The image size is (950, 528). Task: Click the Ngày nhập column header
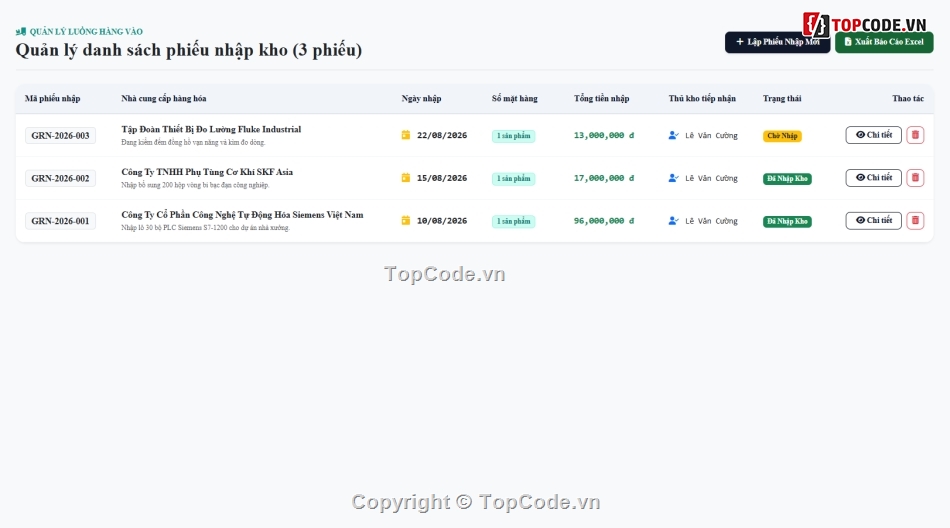click(421, 98)
